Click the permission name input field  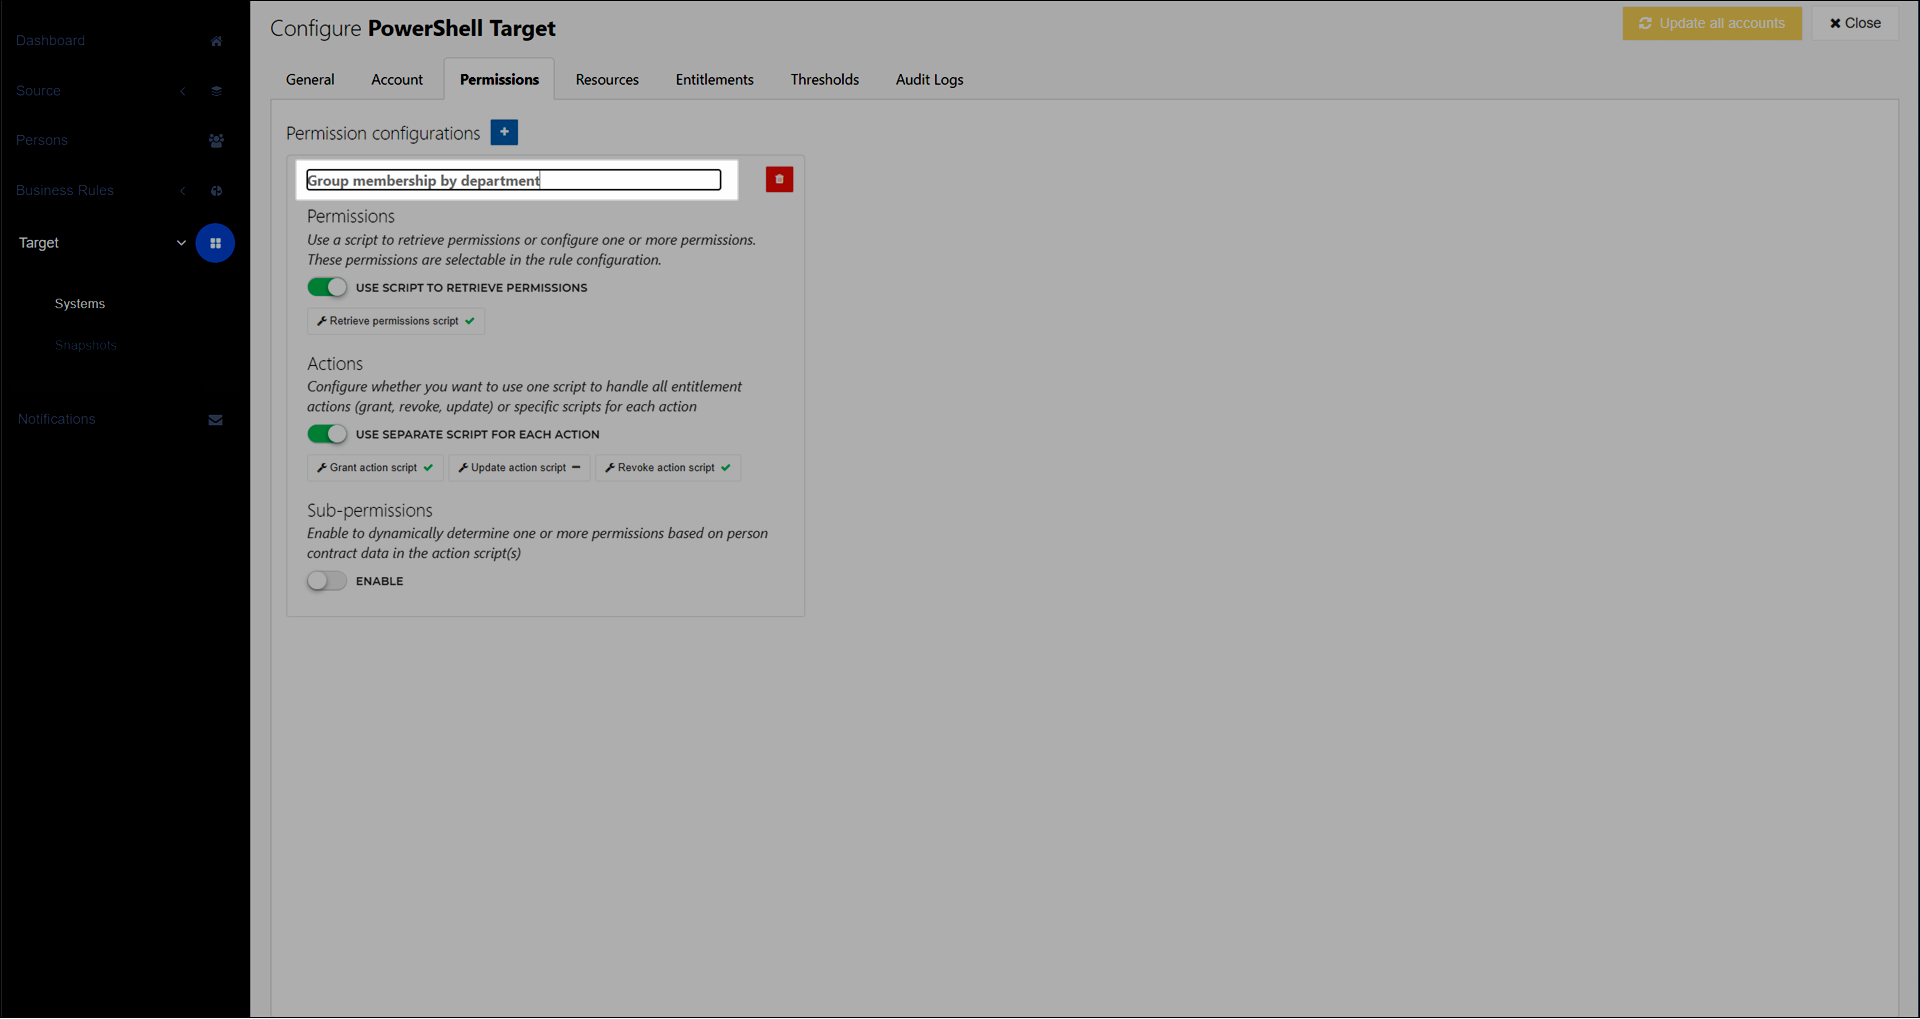pyautogui.click(x=514, y=180)
